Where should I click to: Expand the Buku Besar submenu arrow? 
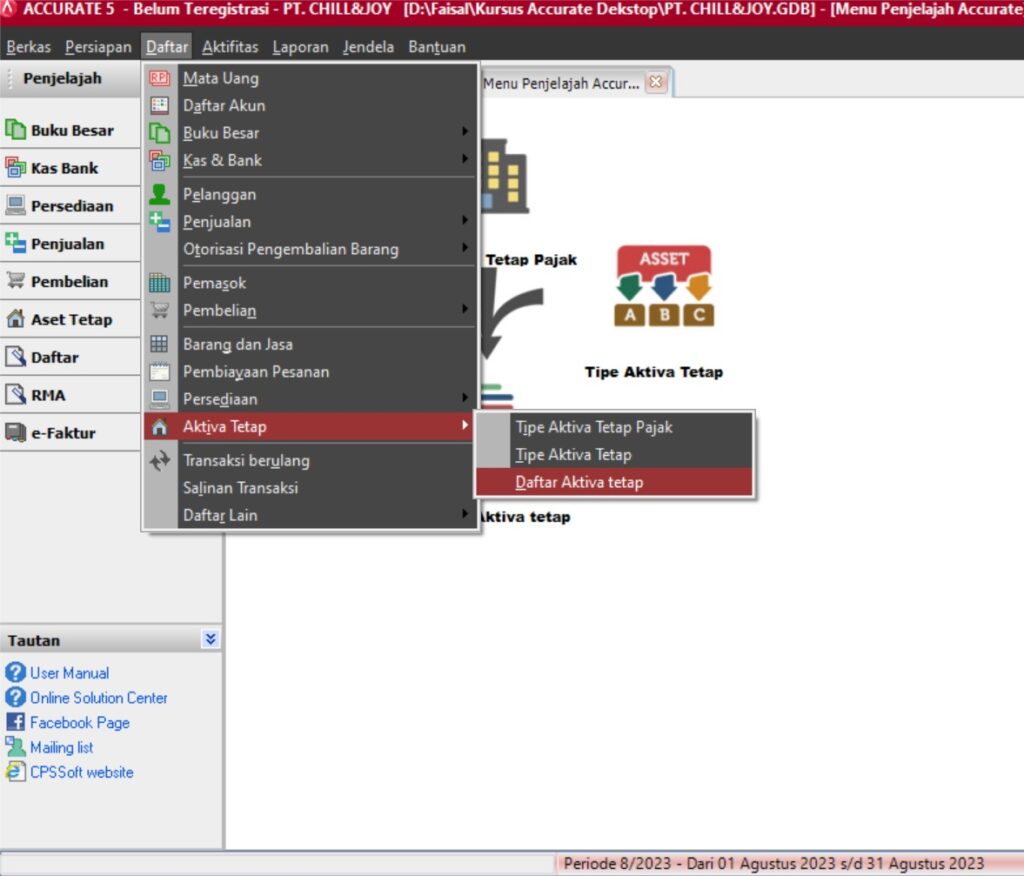point(465,132)
